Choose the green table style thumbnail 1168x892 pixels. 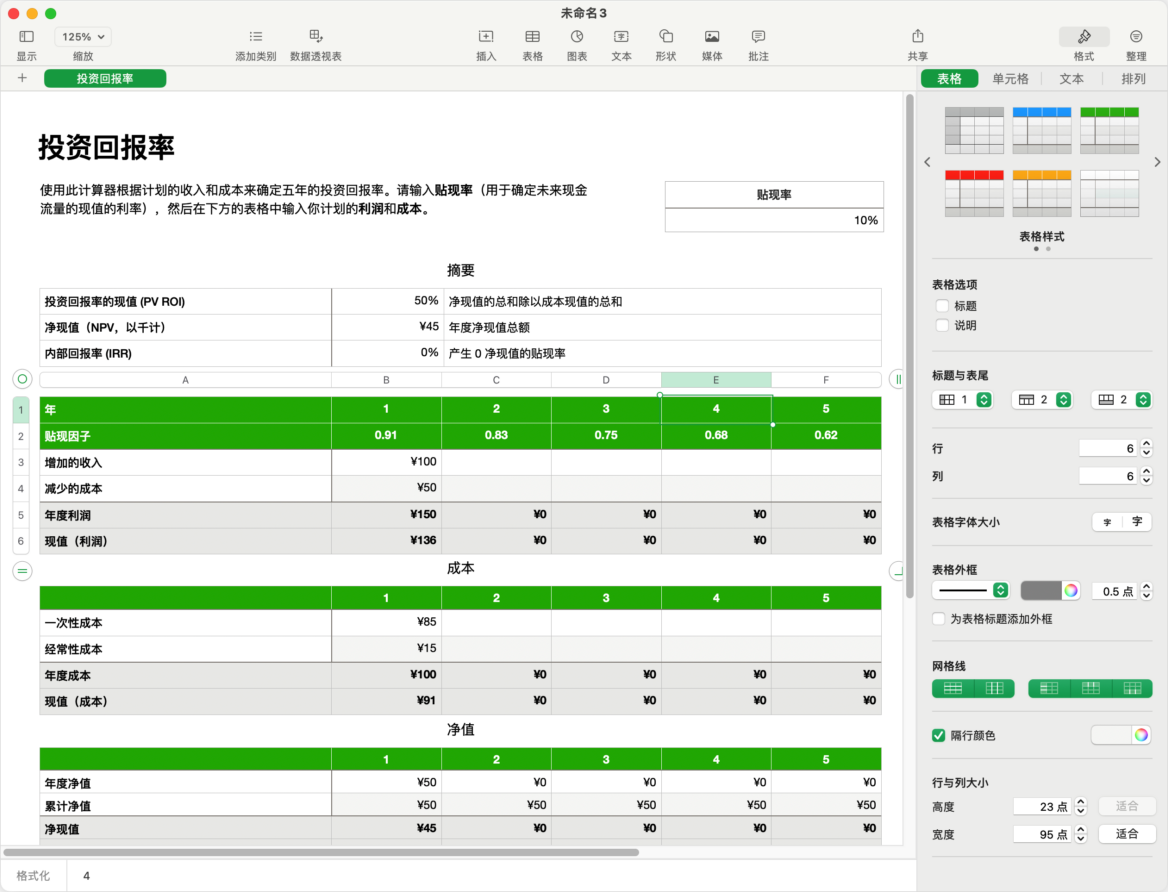point(1109,130)
